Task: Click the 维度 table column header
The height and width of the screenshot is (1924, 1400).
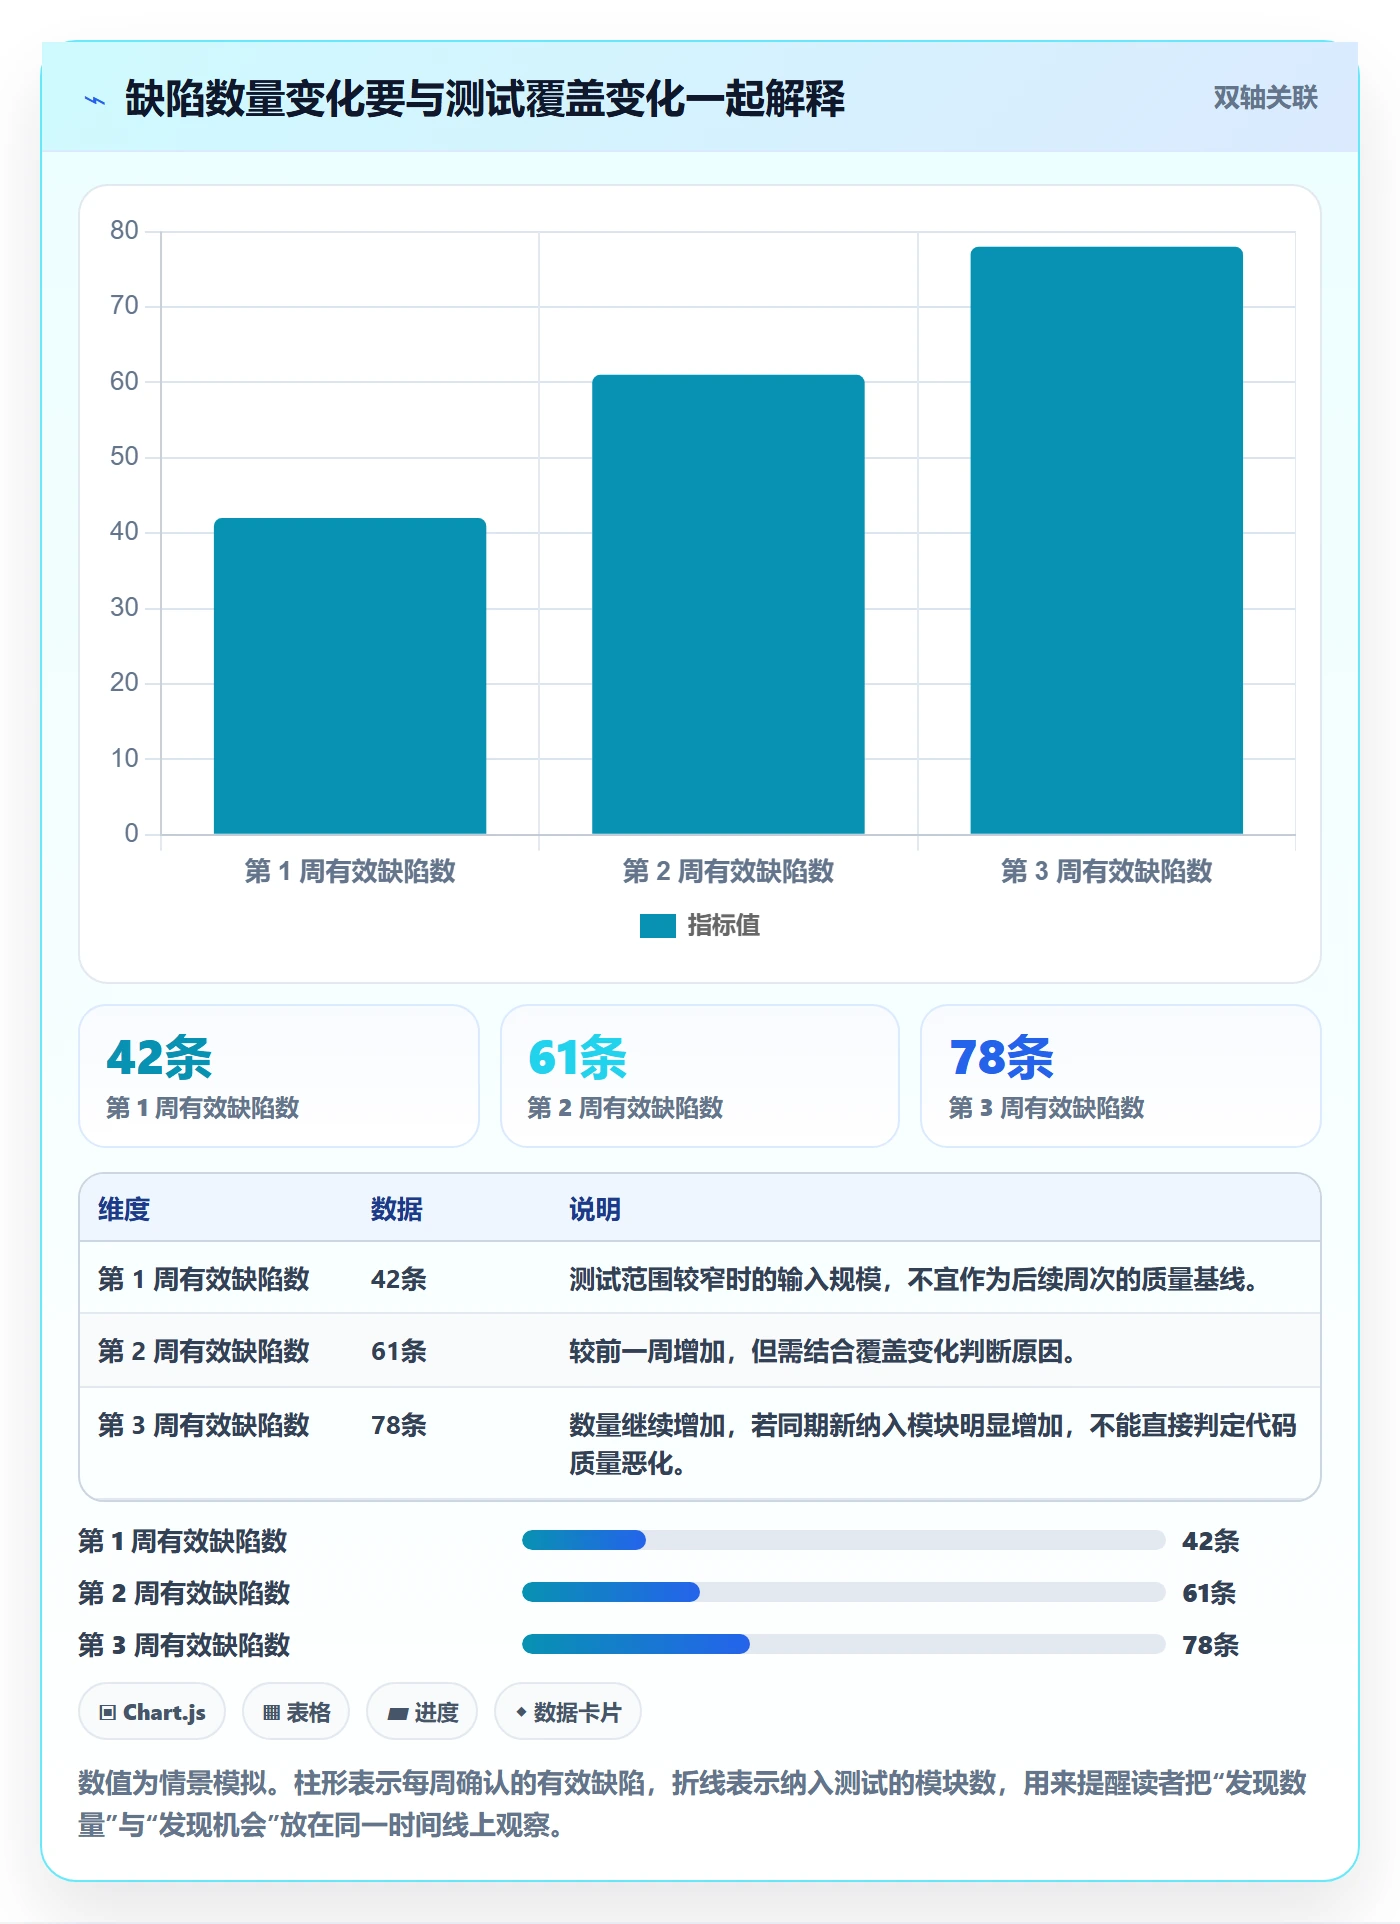Action: (x=124, y=1209)
